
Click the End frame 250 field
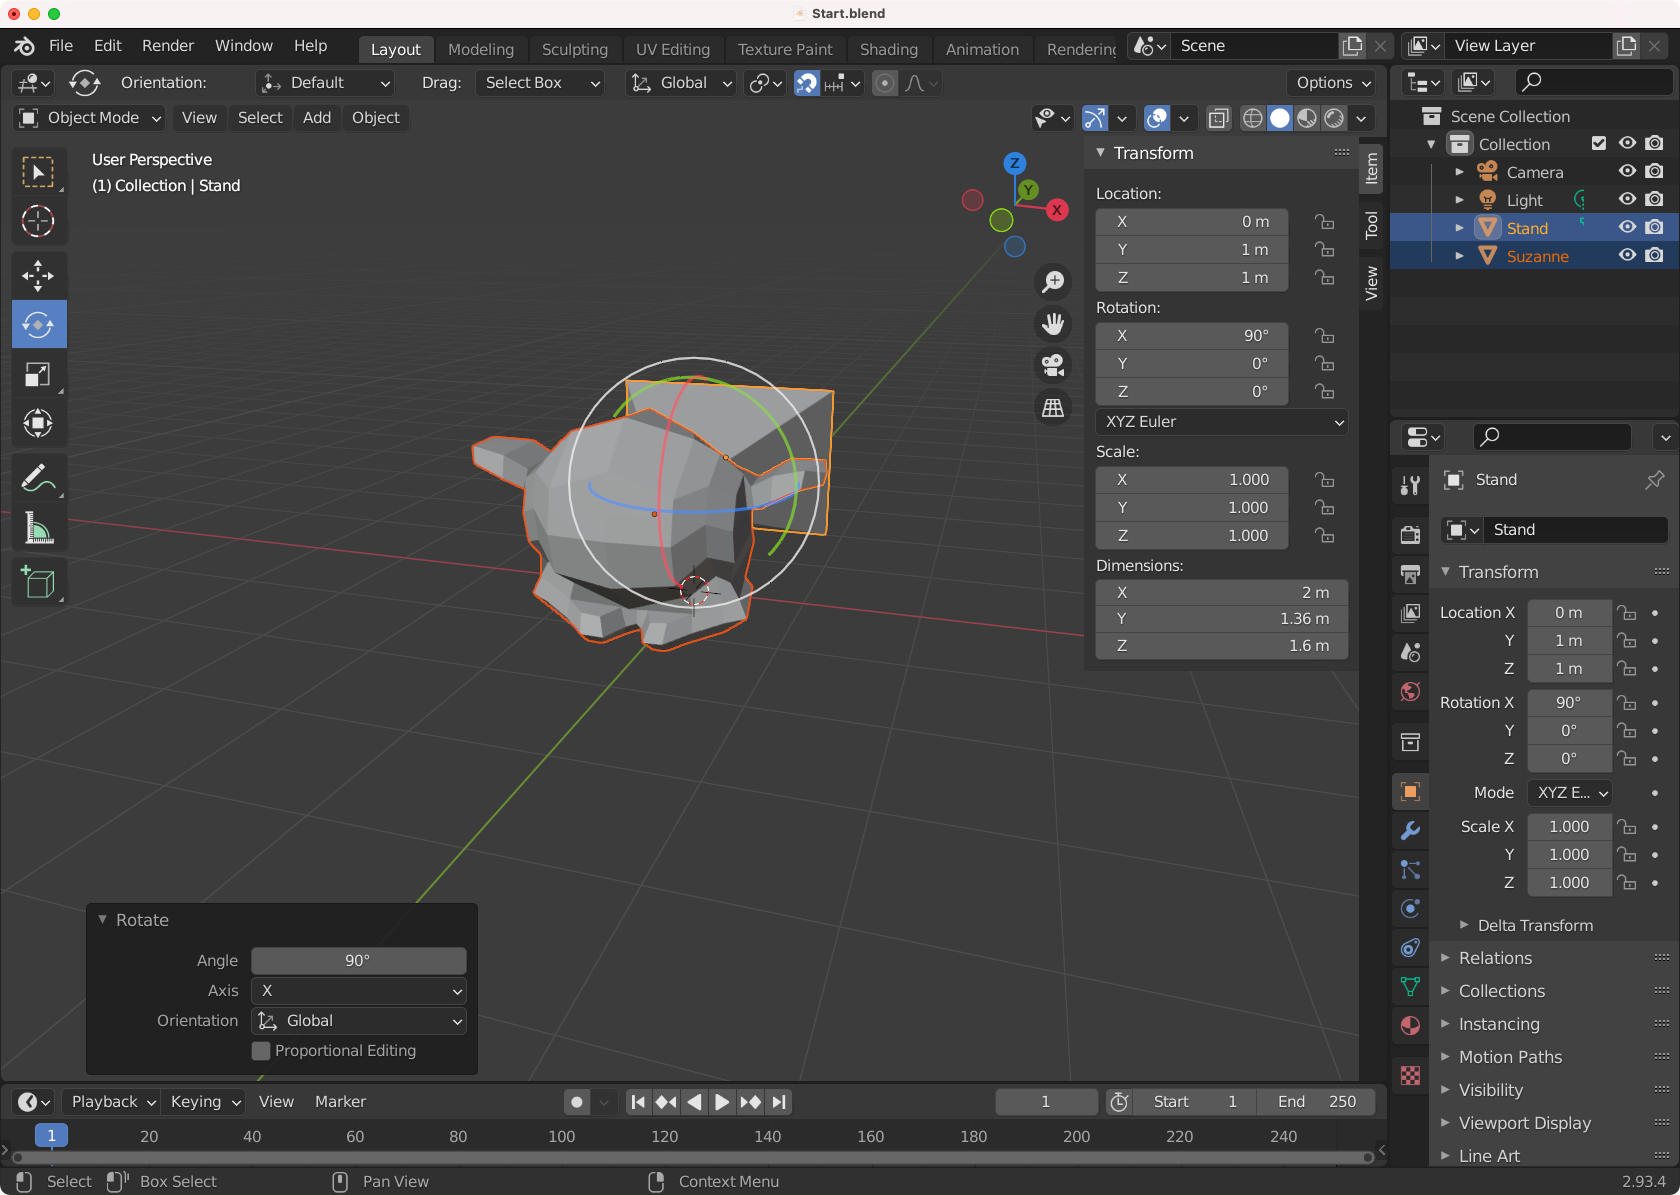(1316, 1102)
